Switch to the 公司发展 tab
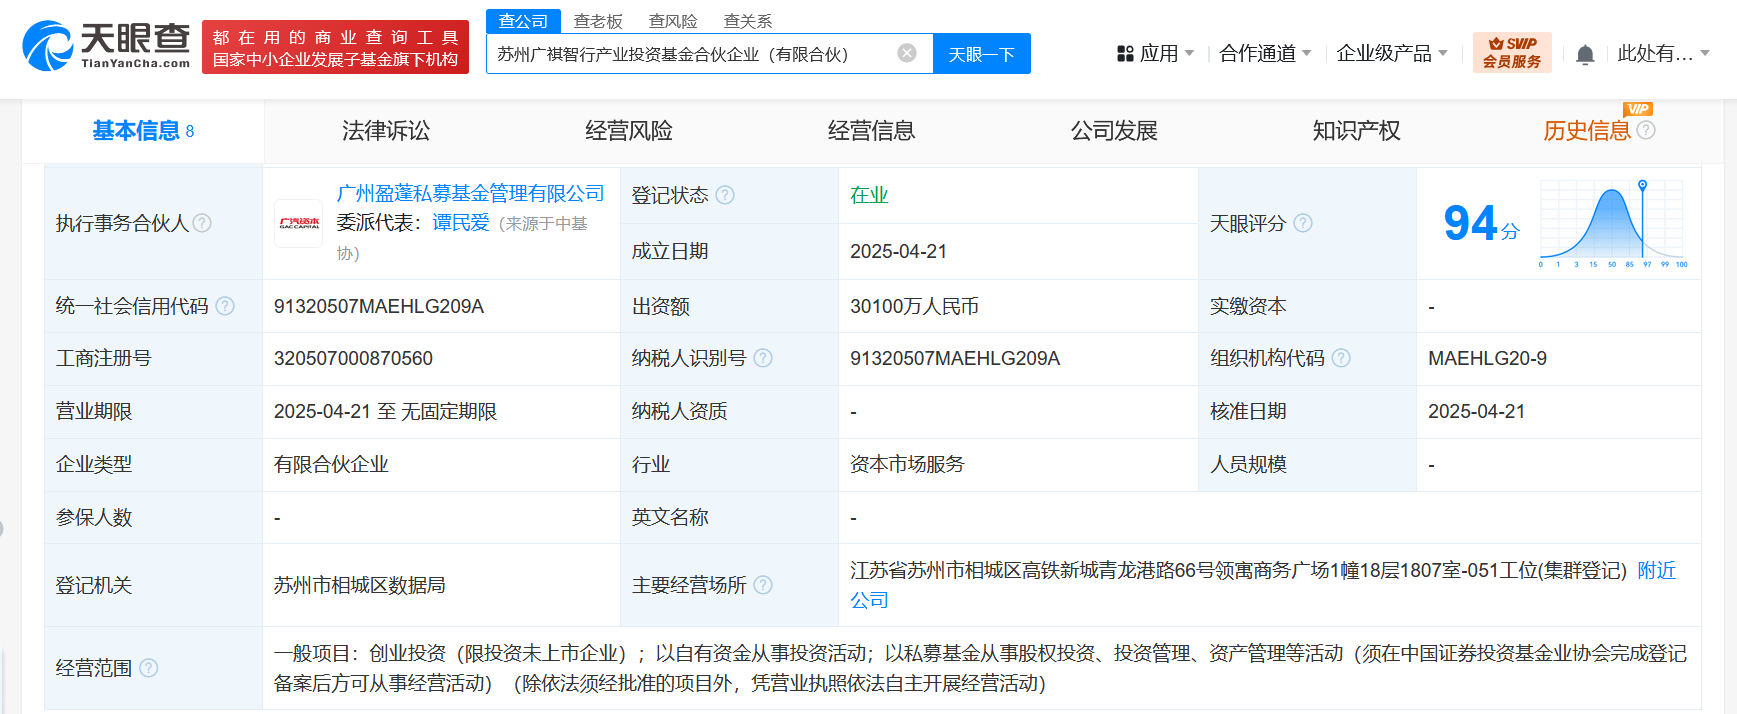Image resolution: width=1737 pixels, height=714 pixels. click(x=1114, y=130)
